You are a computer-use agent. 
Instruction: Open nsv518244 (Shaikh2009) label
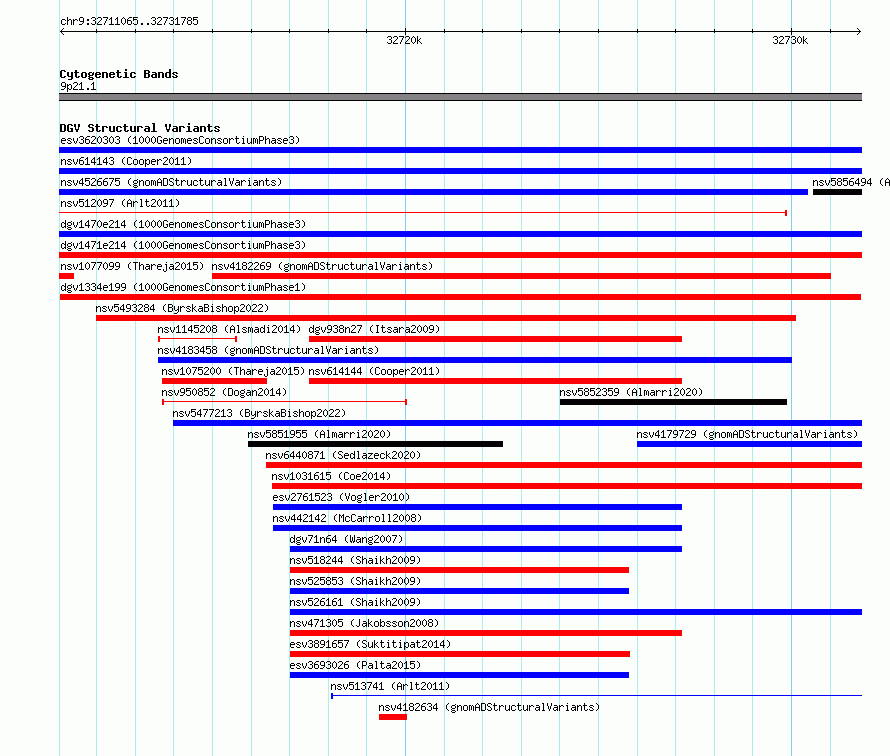point(355,560)
